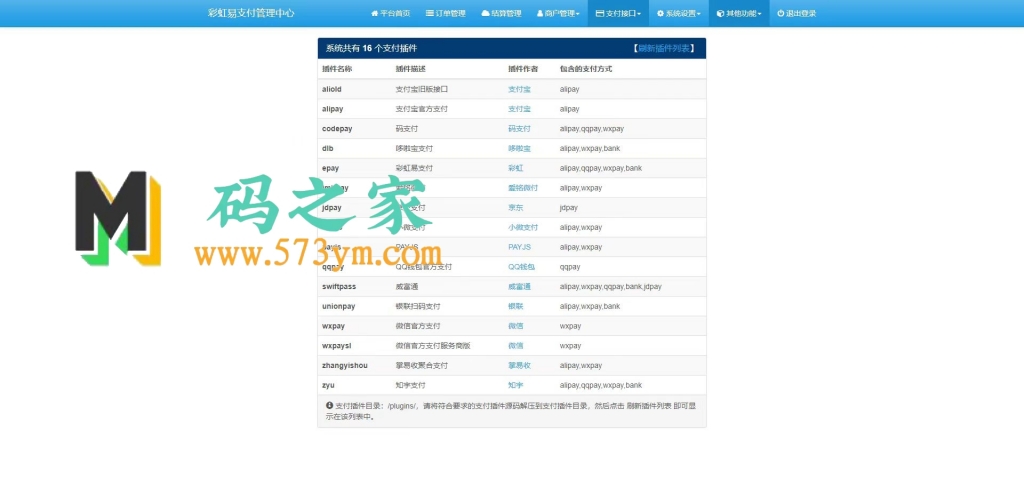
Task: Open the 哆啦宝 author link
Action: (x=519, y=148)
